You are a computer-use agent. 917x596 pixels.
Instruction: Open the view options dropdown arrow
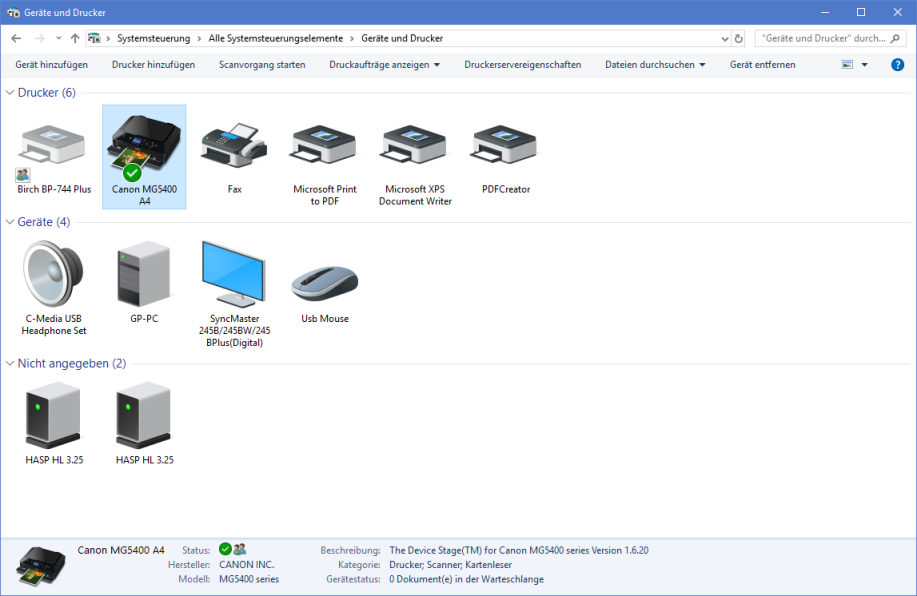click(864, 65)
